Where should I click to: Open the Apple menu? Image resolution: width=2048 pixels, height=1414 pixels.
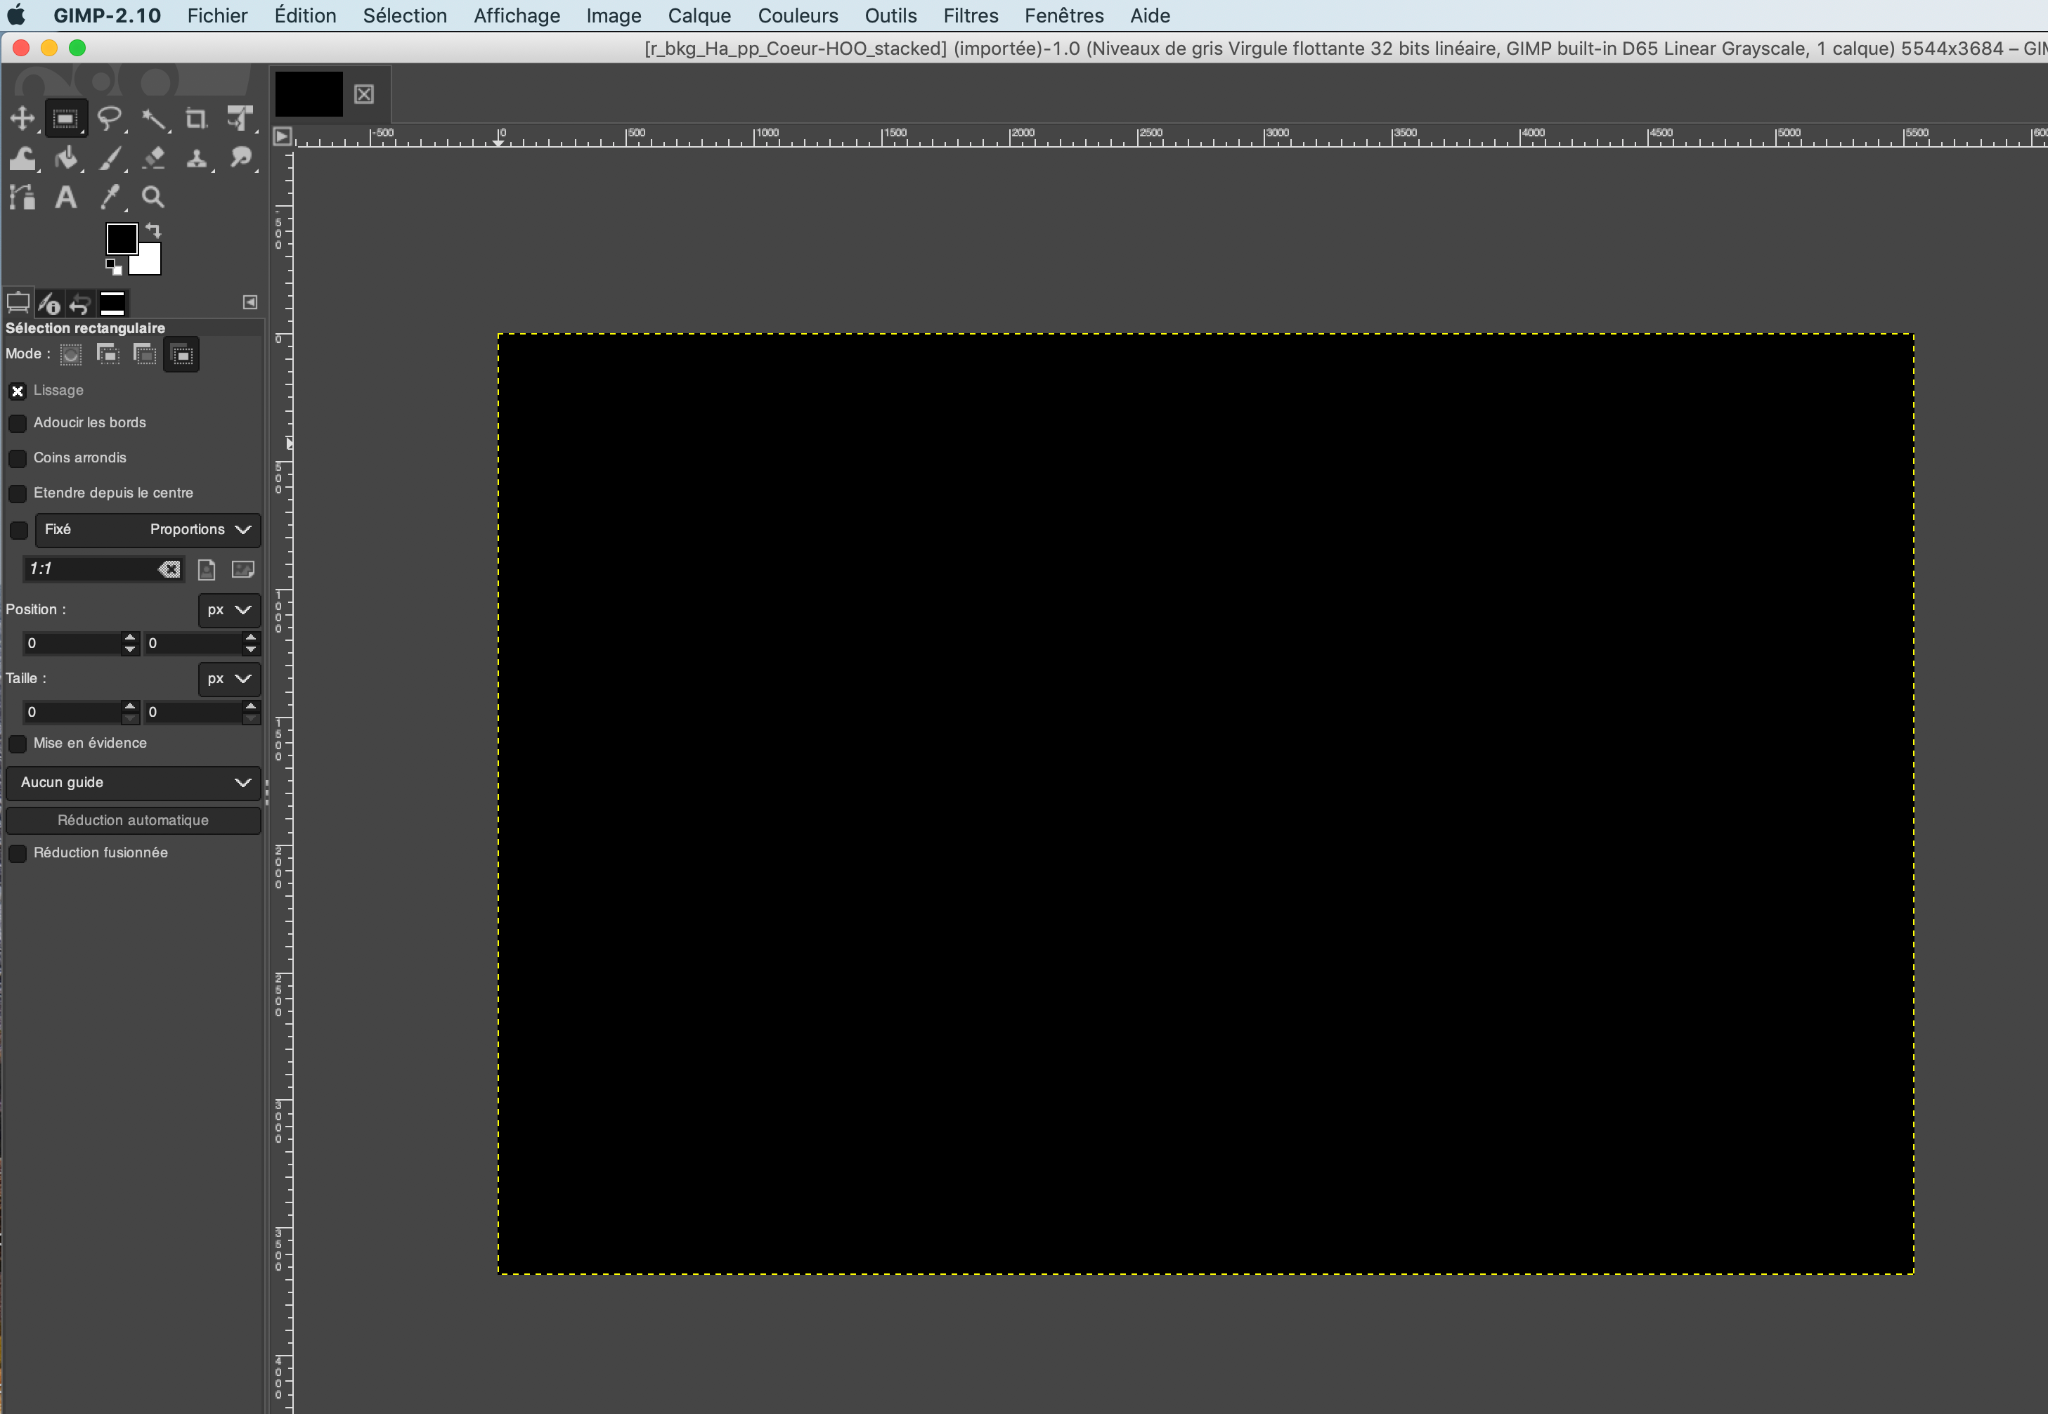coord(16,16)
